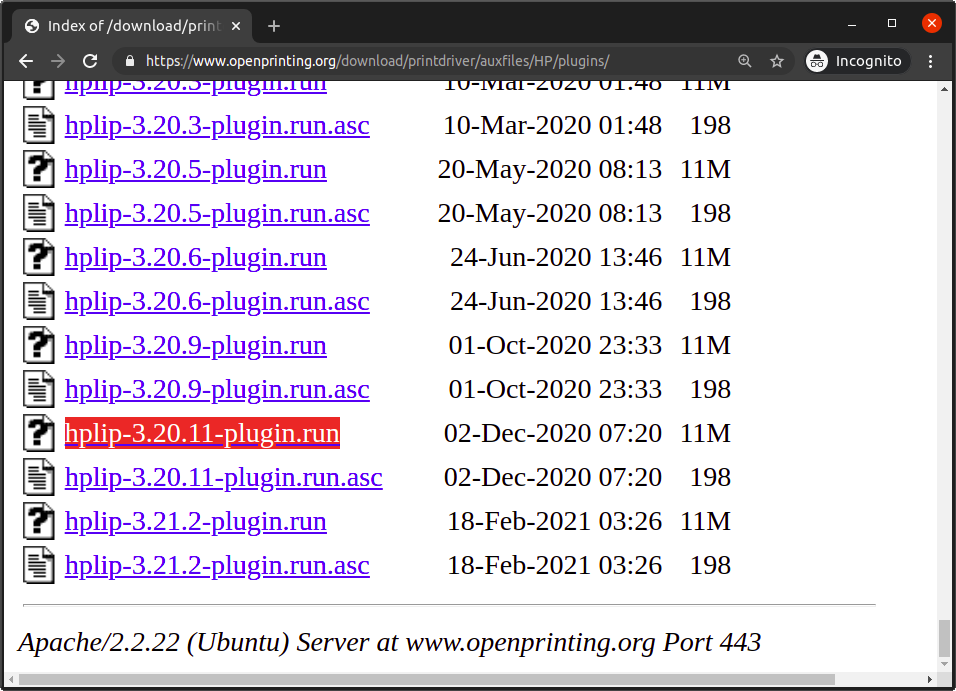Click the text file icon for hplip-3.20.11-plugin.run.asc
This screenshot has height=691, width=956.
click(38, 477)
